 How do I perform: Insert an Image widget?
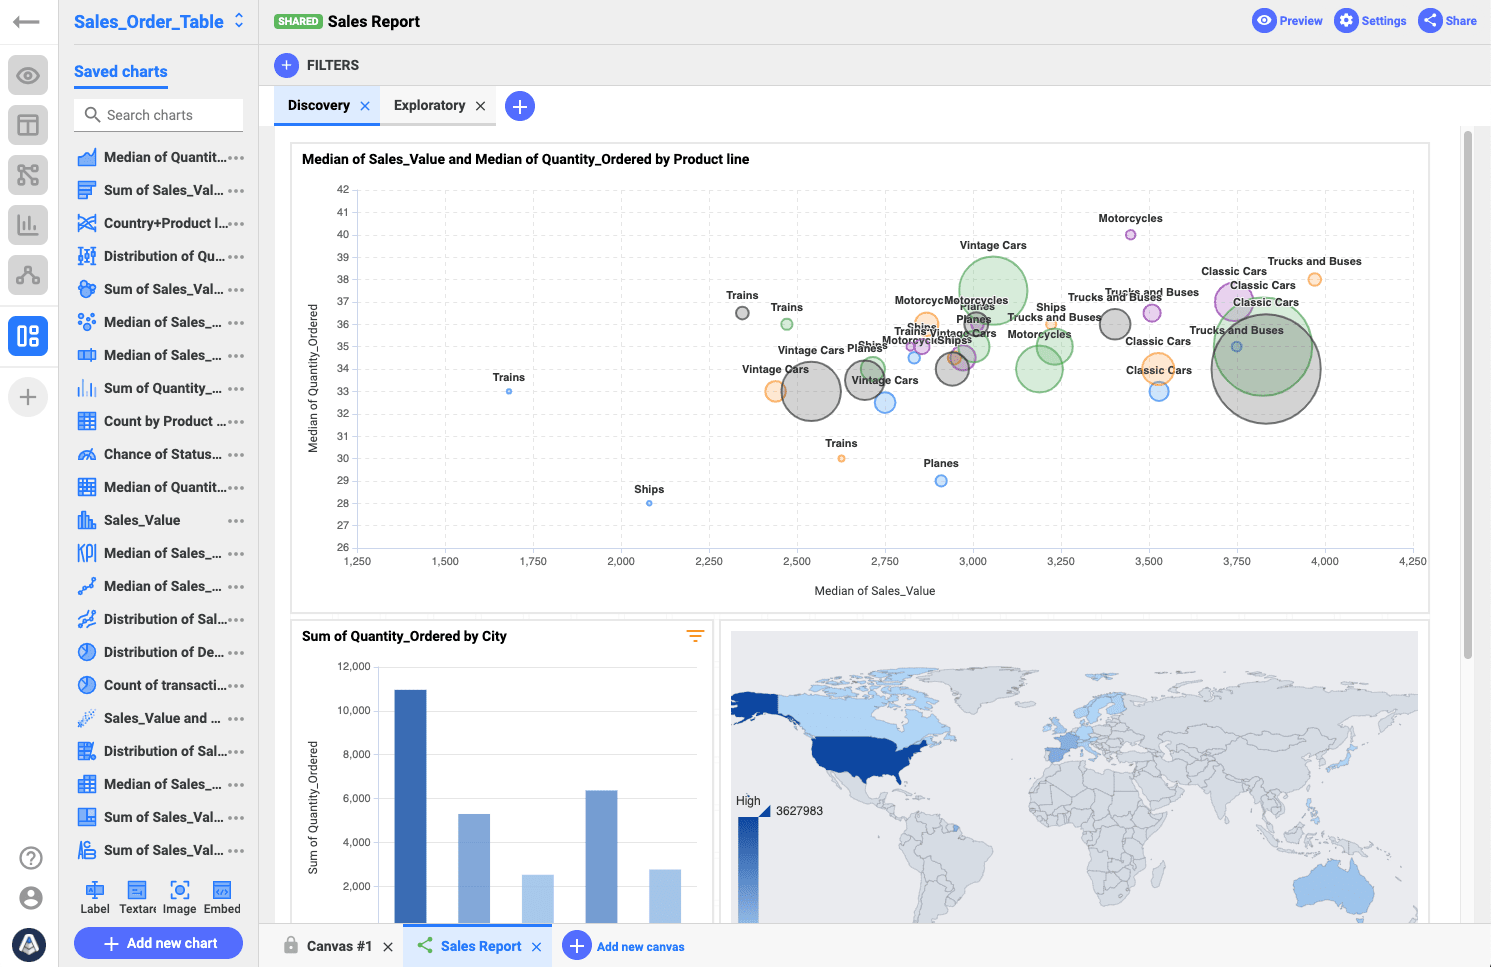pyautogui.click(x=180, y=897)
